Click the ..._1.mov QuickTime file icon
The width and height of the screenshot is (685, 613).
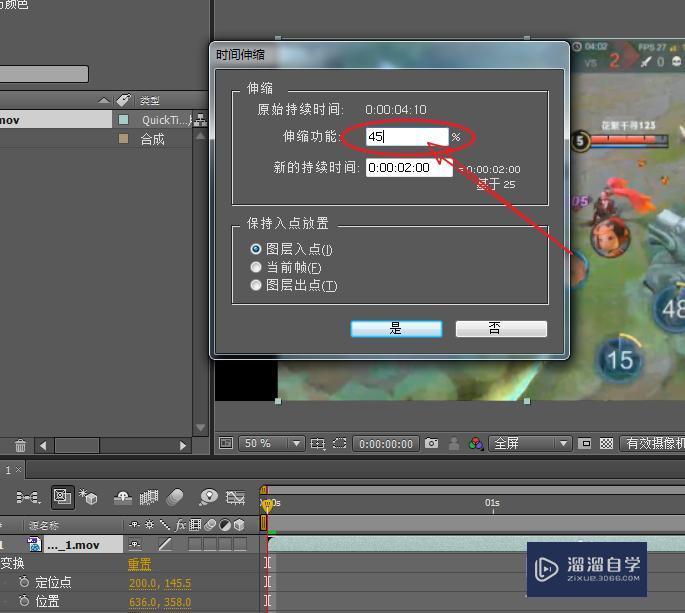[x=35, y=544]
